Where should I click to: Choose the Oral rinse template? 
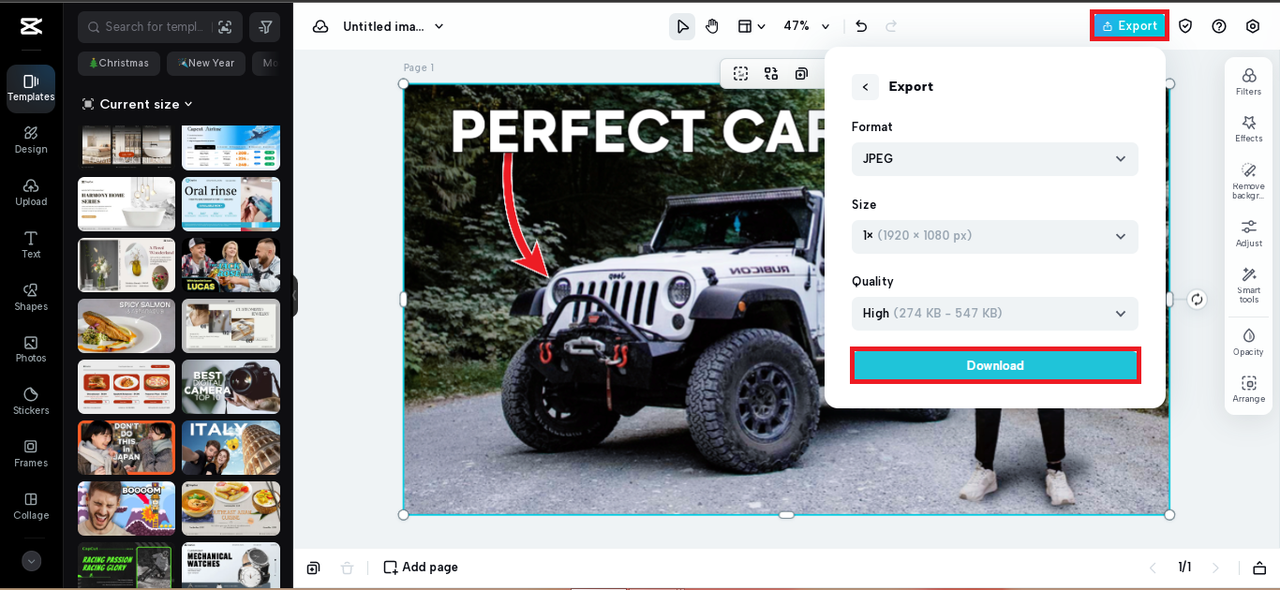coord(231,204)
